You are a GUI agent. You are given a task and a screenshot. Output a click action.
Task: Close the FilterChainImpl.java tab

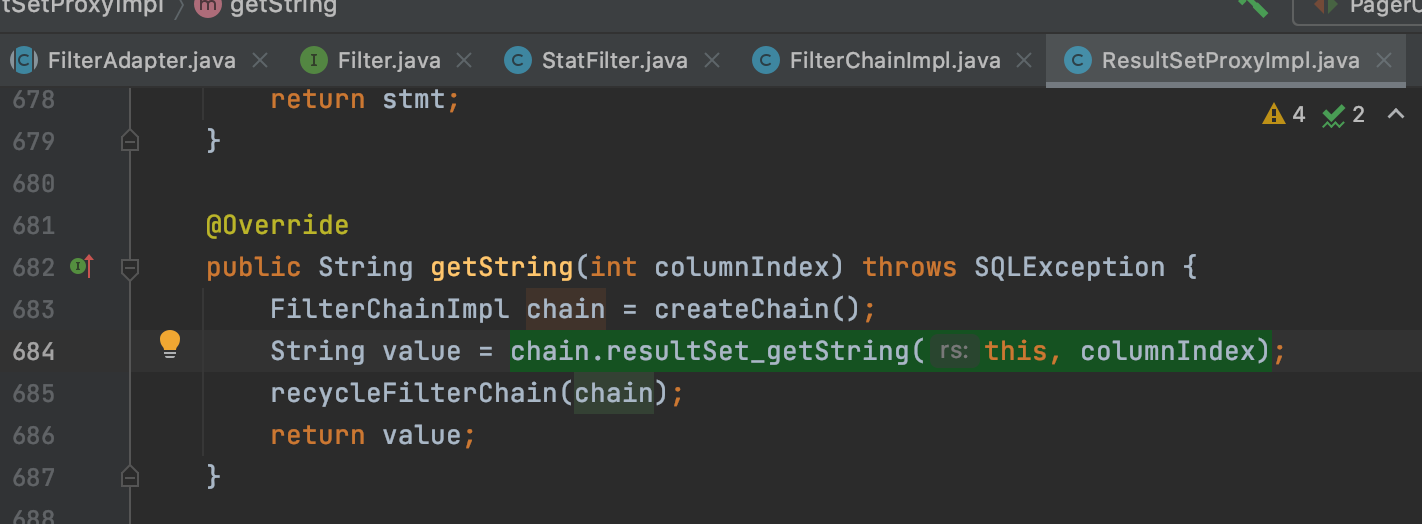1024,60
